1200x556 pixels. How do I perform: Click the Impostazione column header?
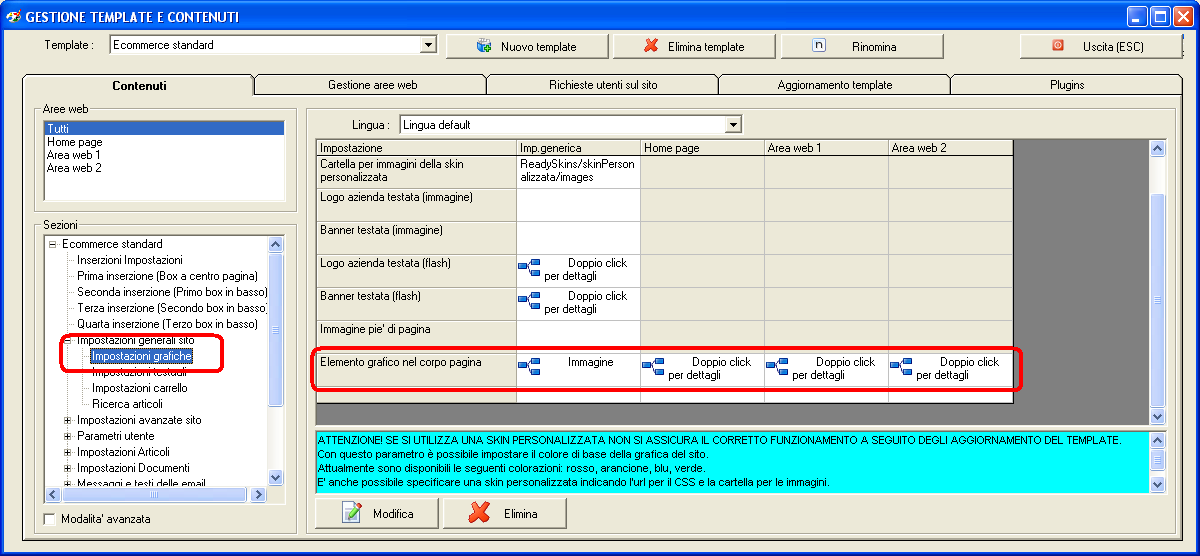[x=416, y=148]
